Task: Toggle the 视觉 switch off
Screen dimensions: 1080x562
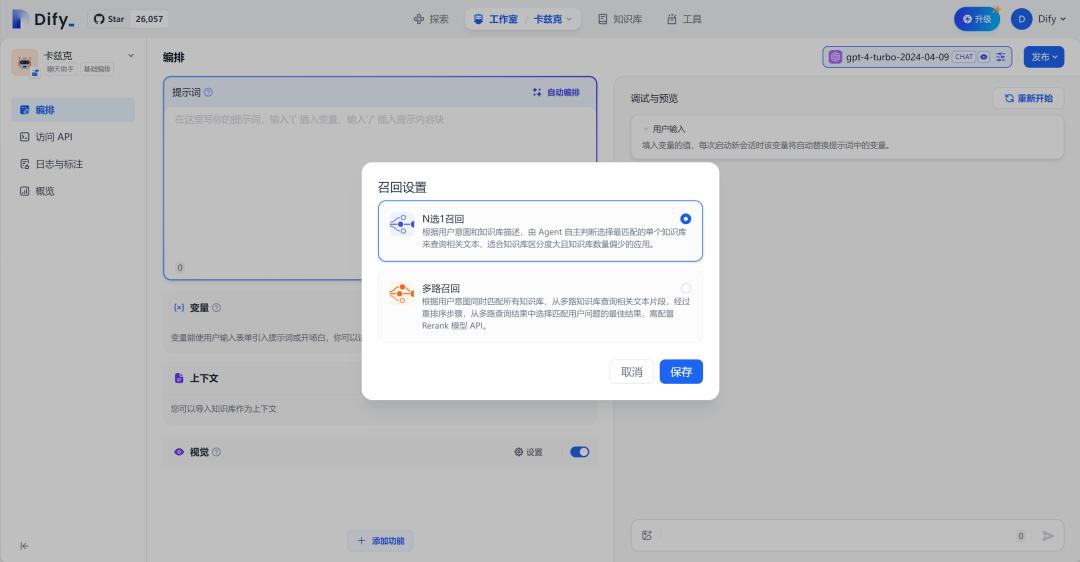Action: click(x=579, y=452)
